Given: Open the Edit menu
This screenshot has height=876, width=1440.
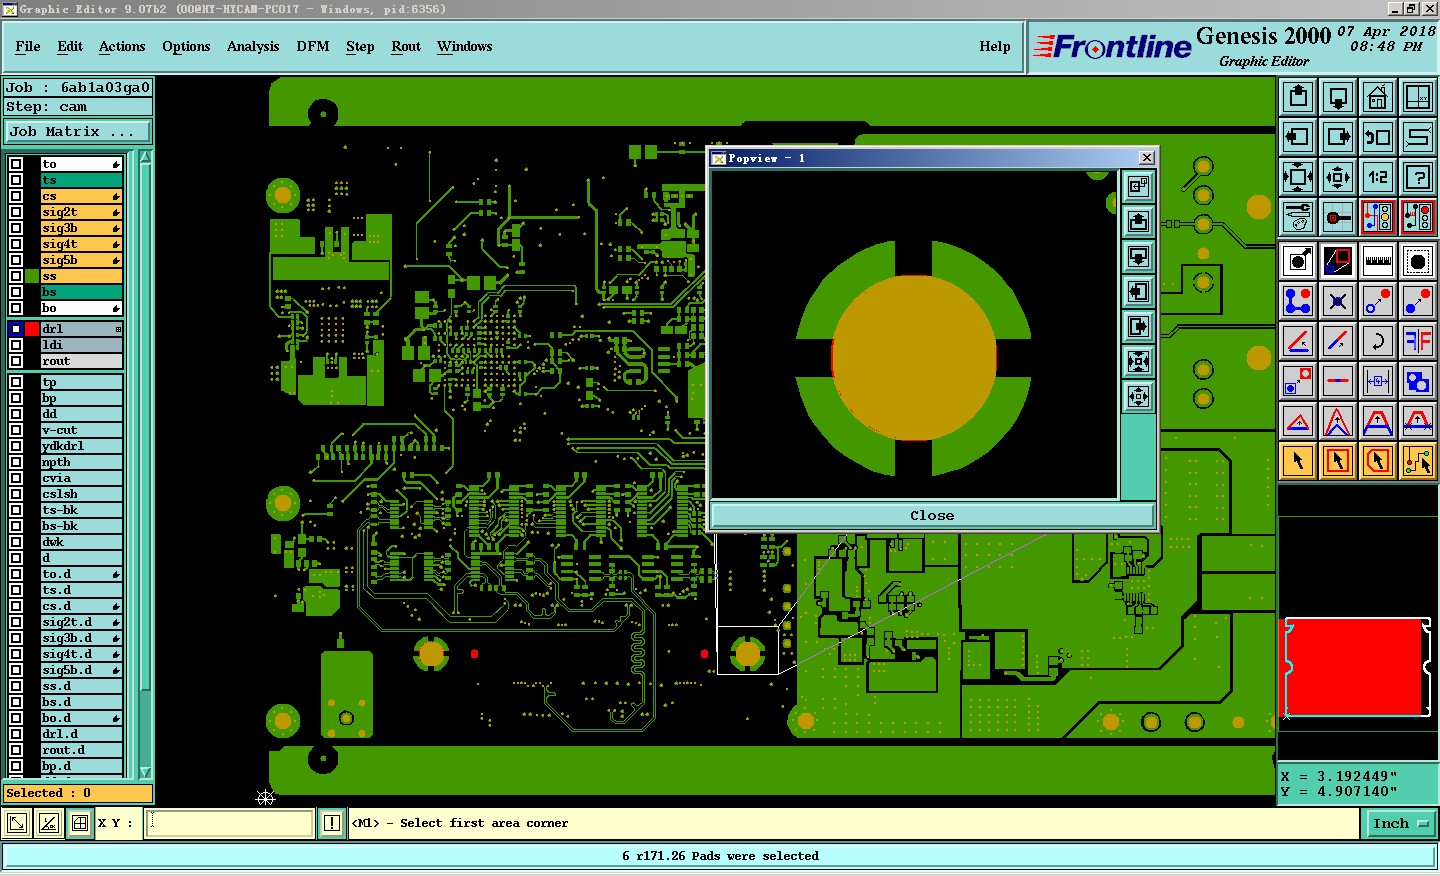Looking at the screenshot, I should pyautogui.click(x=70, y=46).
